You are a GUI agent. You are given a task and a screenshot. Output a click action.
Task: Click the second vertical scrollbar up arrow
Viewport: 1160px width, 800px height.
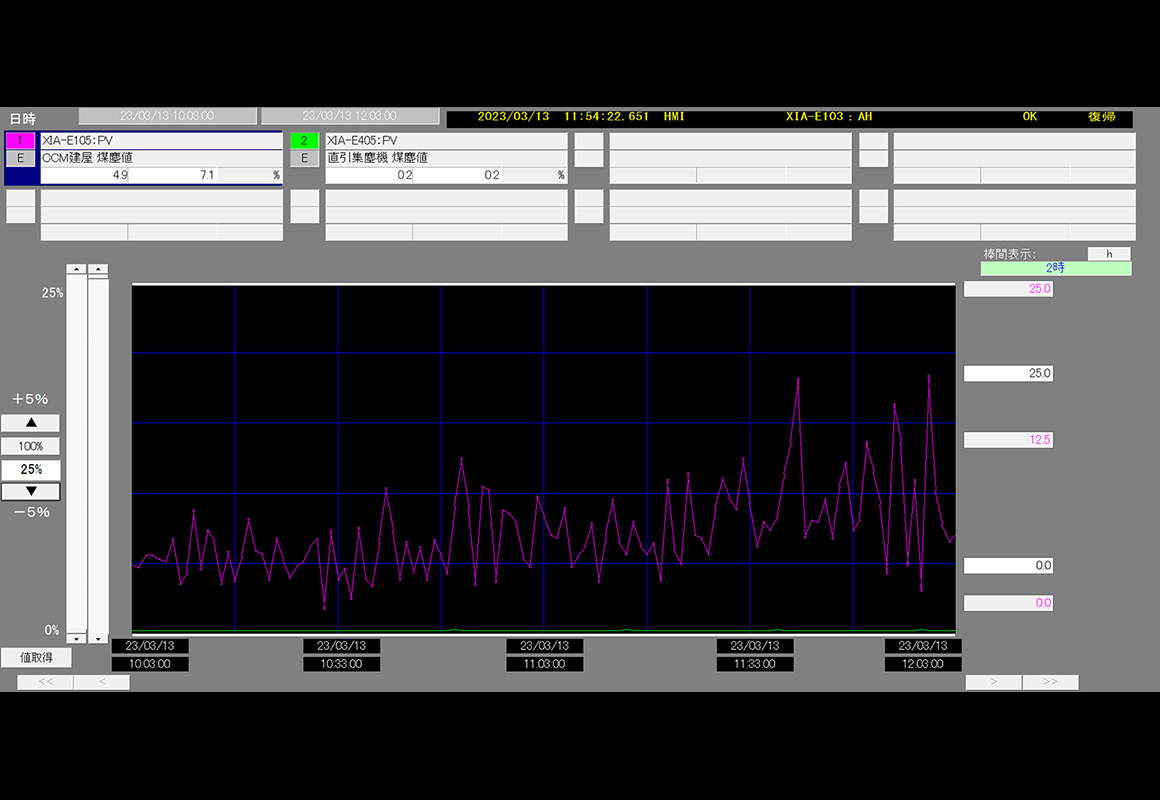coord(98,269)
